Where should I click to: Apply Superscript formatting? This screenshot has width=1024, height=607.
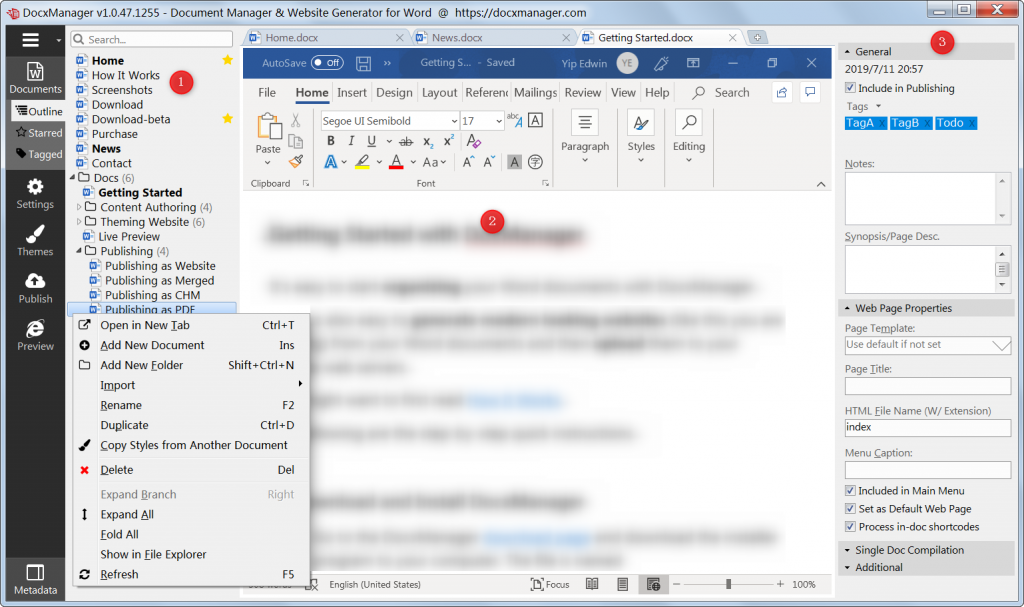coord(449,140)
